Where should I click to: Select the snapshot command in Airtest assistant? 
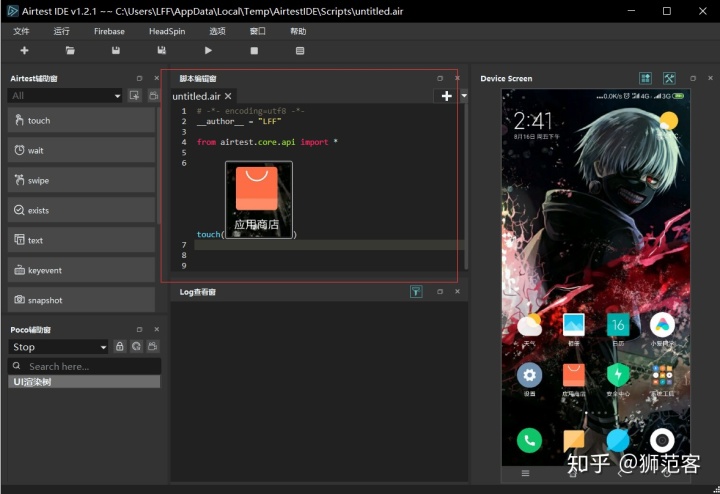pos(81,300)
